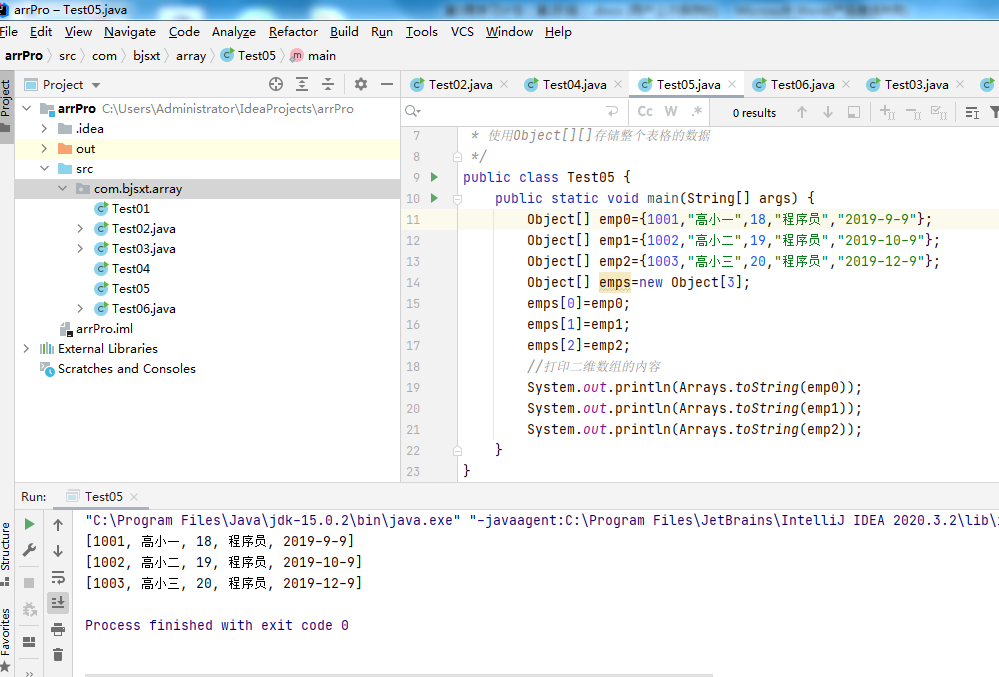Expand Test02.java in Project tree
Image resolution: width=999 pixels, height=677 pixels.
80,229
